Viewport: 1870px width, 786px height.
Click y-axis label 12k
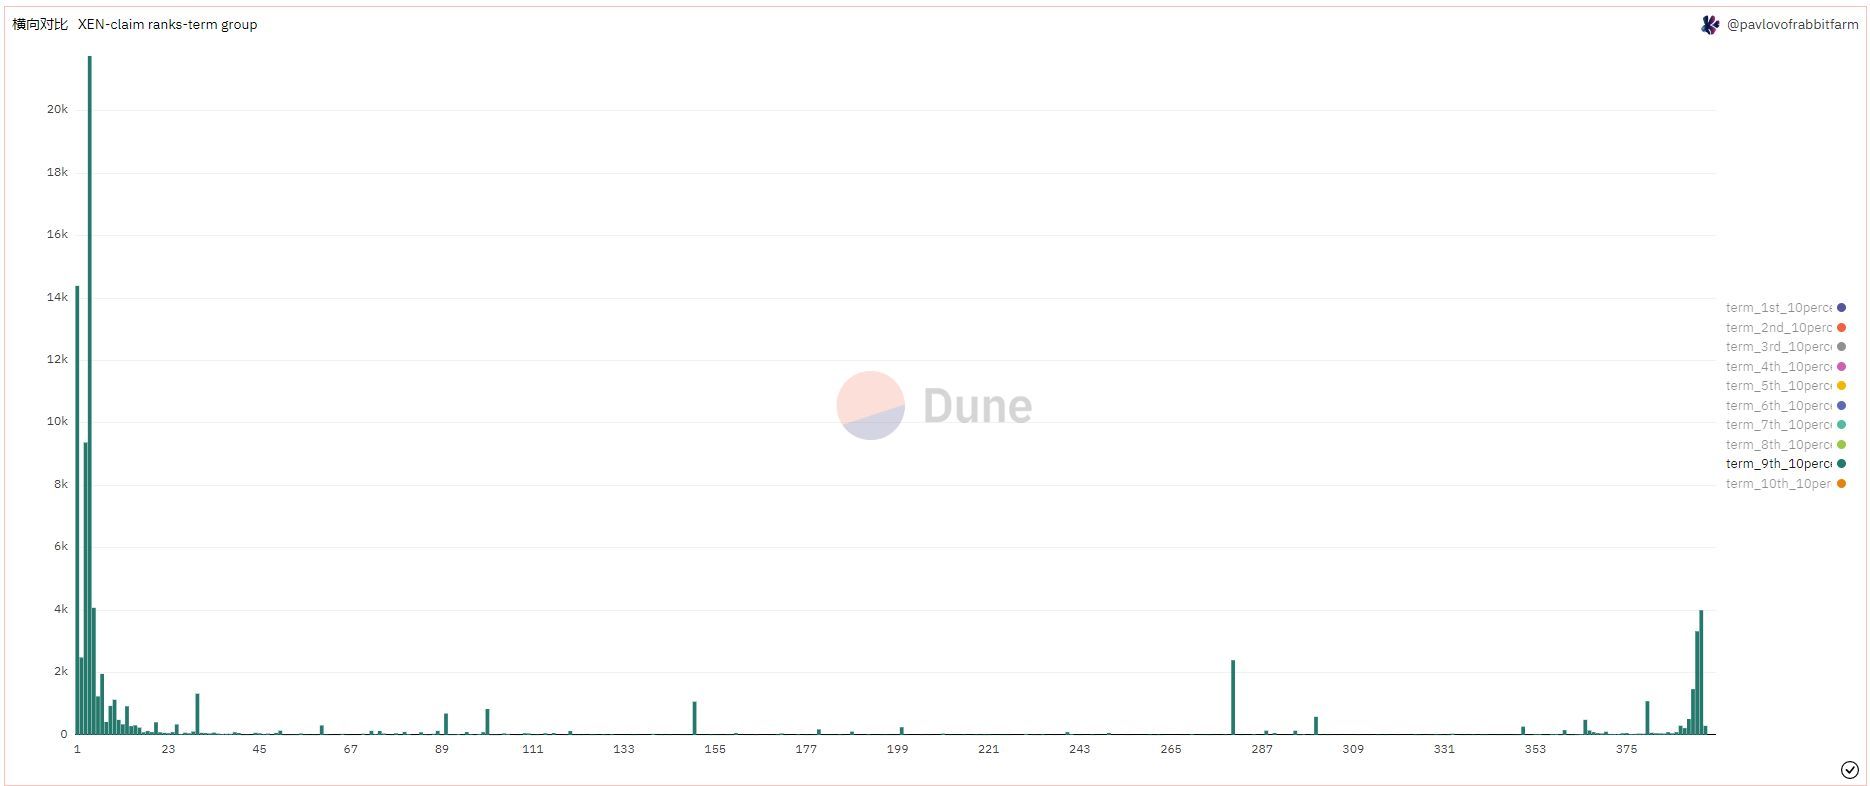pyautogui.click(x=57, y=359)
